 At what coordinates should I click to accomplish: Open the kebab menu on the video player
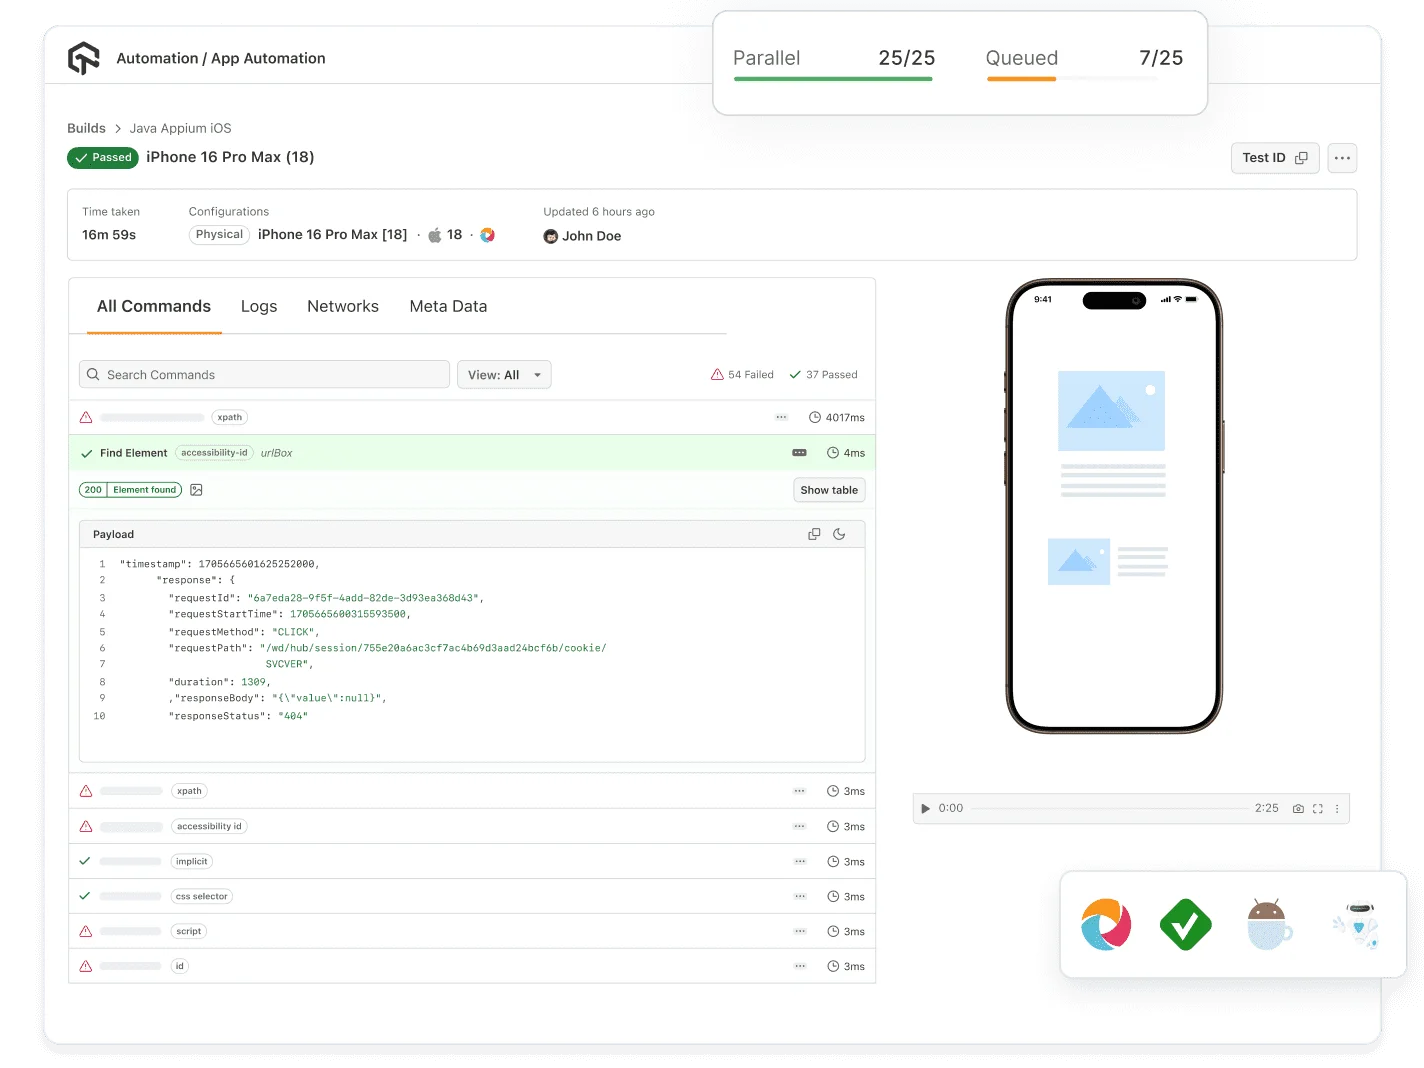point(1337,808)
